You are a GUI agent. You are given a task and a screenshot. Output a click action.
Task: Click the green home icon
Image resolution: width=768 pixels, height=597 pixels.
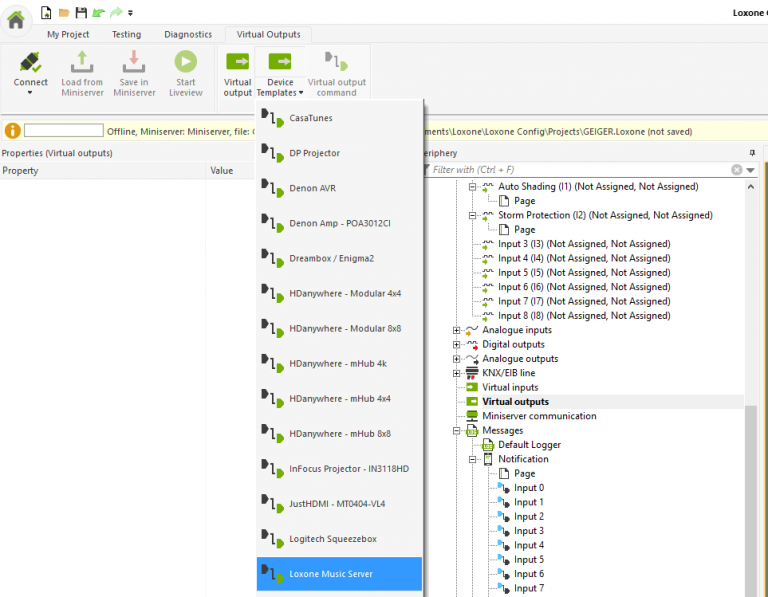pos(16,20)
